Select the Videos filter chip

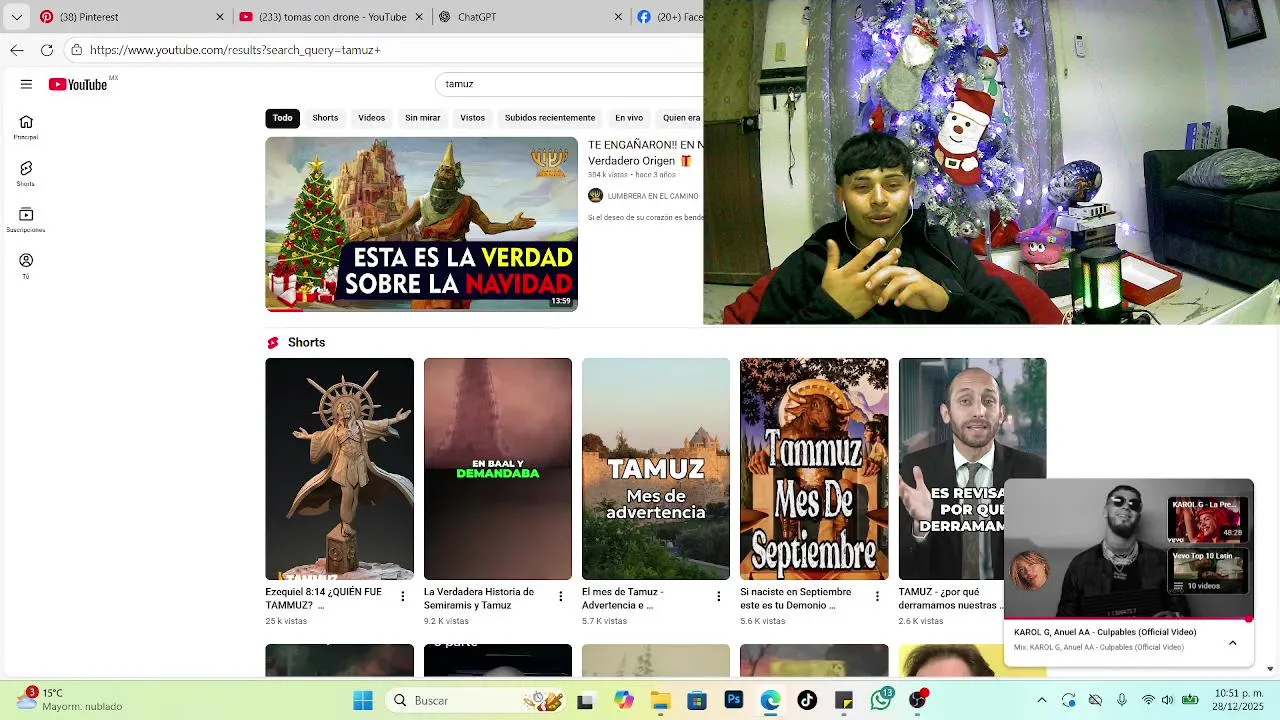point(371,118)
